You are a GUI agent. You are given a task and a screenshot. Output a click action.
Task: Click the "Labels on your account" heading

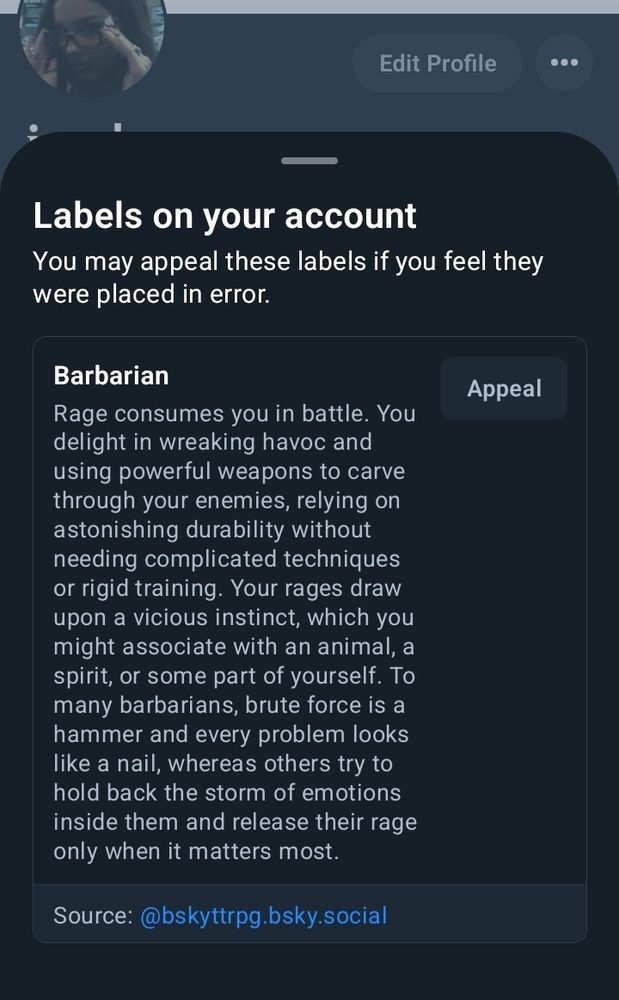[x=225, y=216]
